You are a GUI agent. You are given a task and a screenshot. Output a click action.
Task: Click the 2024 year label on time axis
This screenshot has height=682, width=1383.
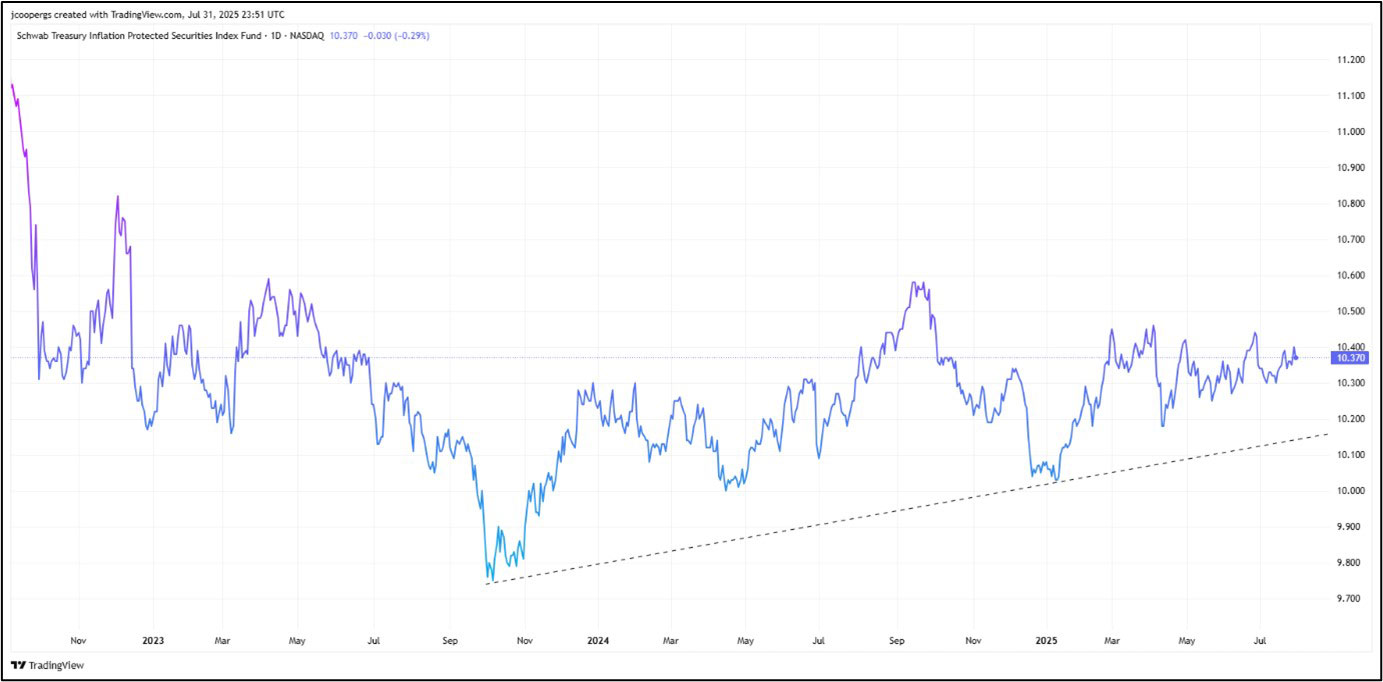[597, 640]
